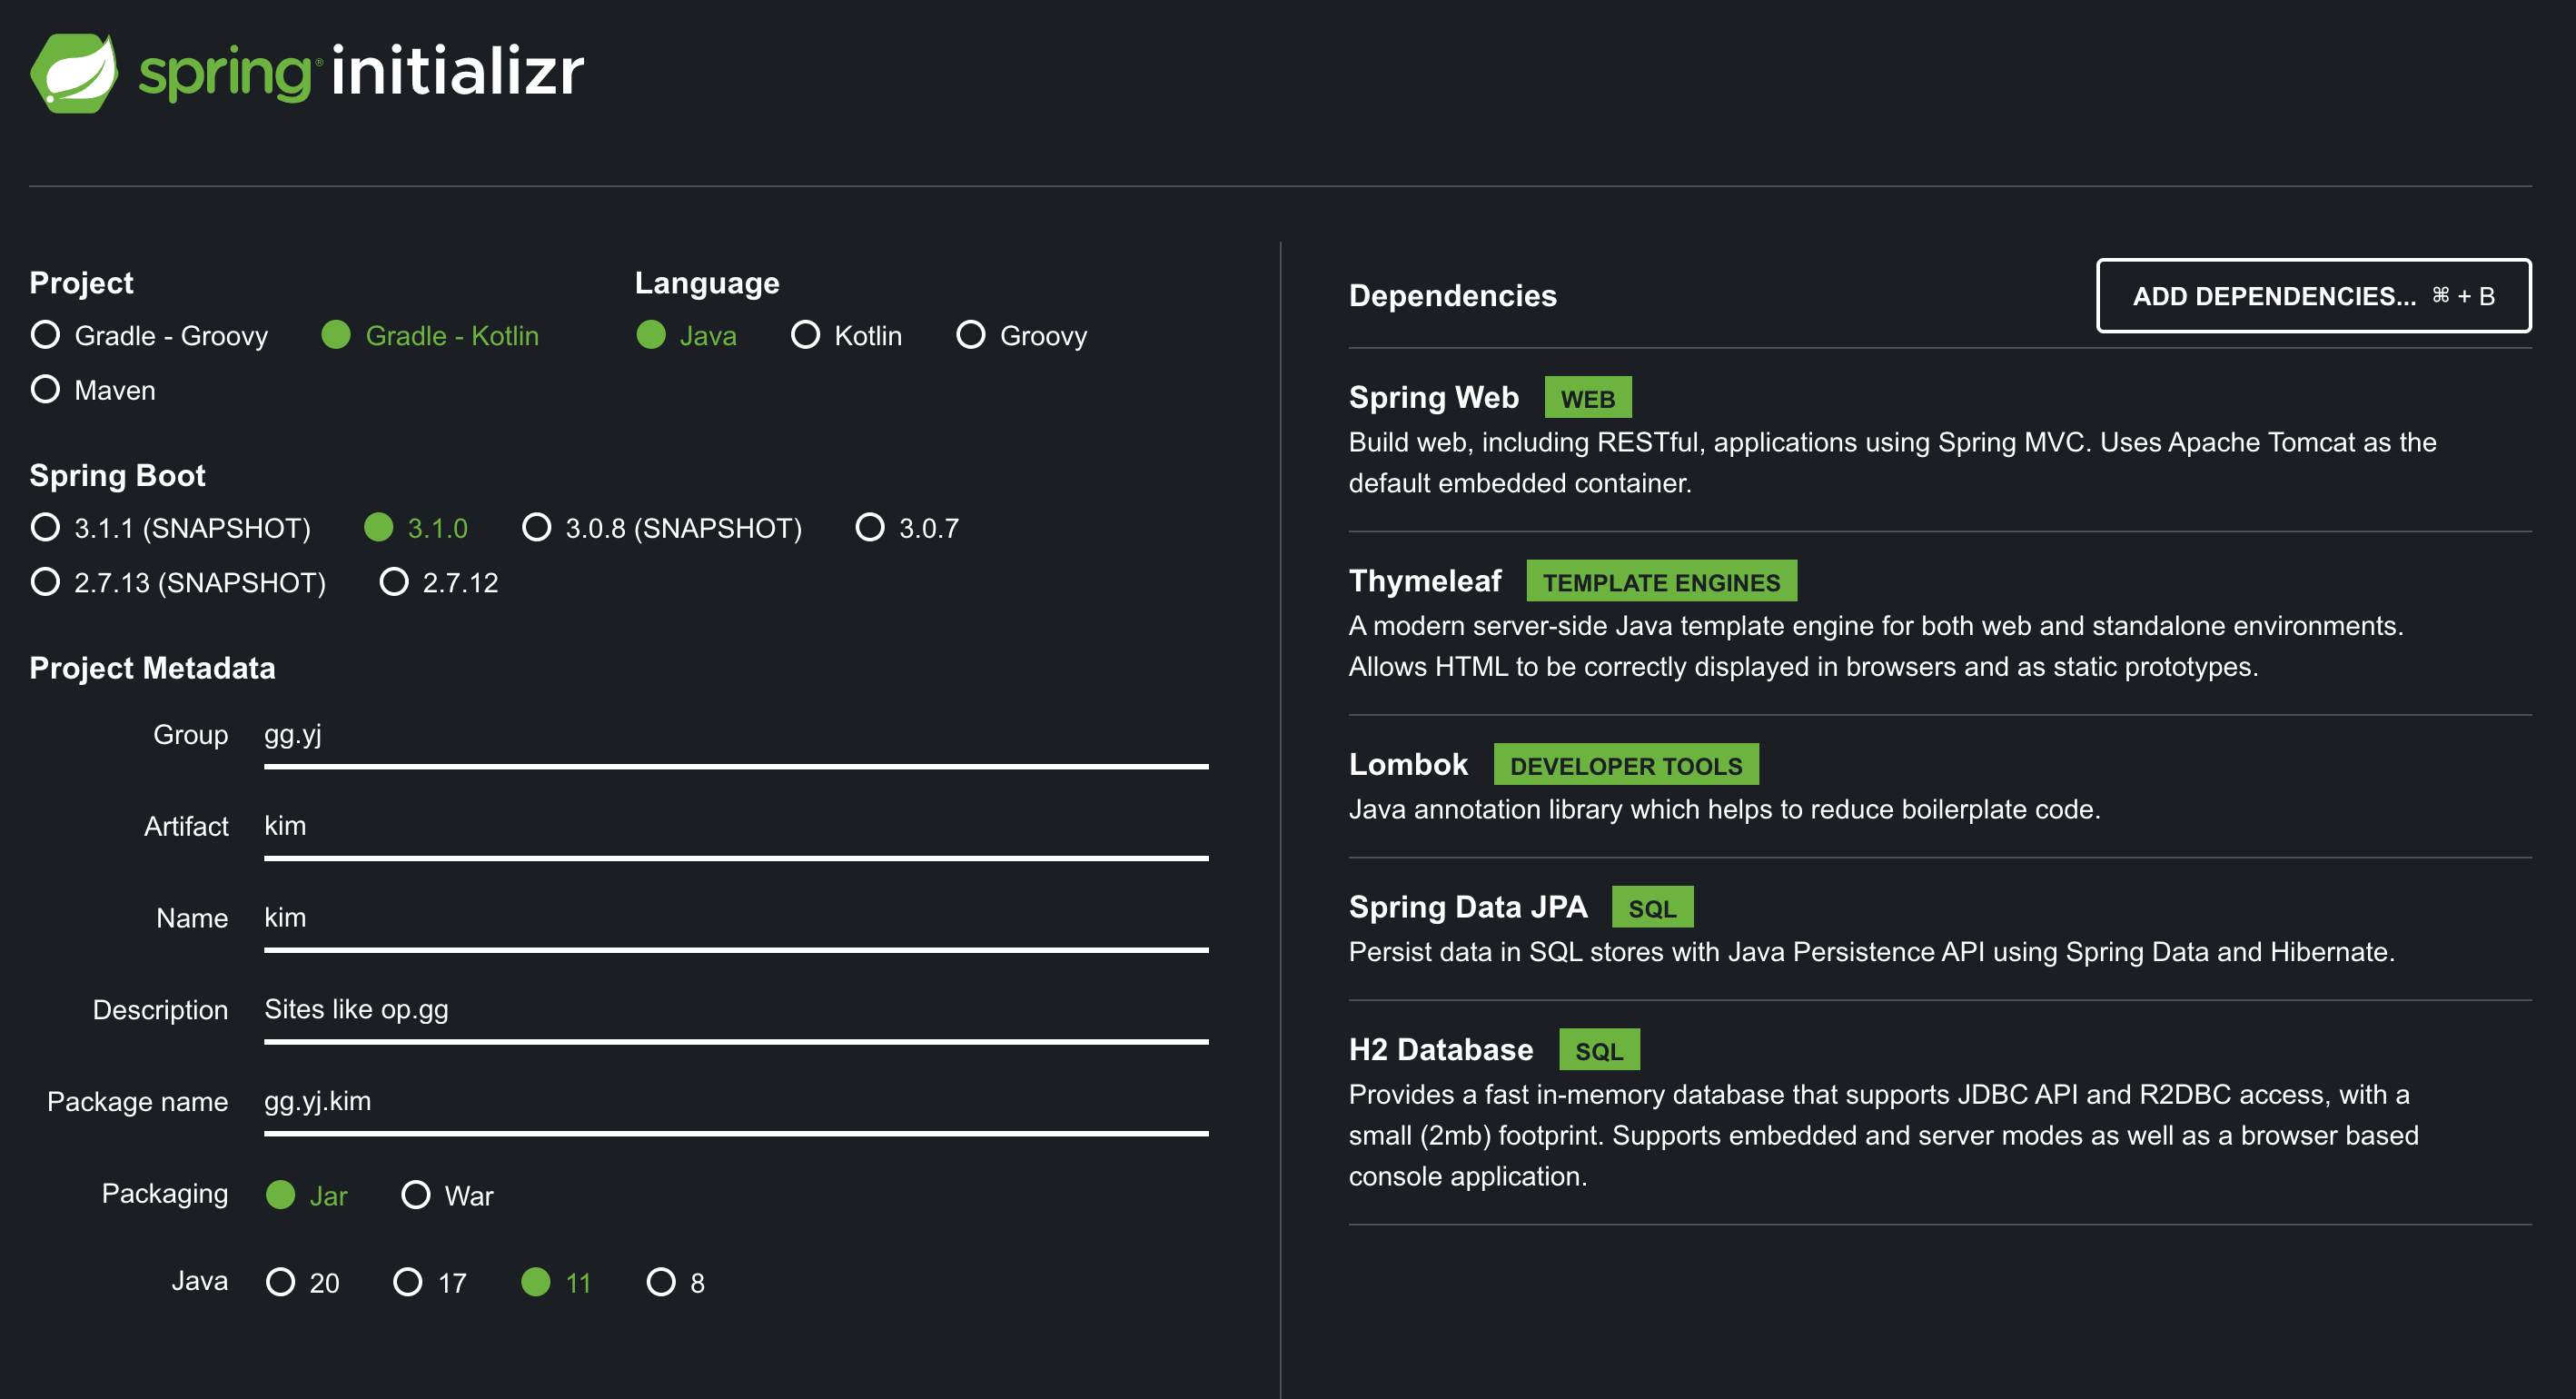The width and height of the screenshot is (2576, 1399).
Task: Open the Add Dependencies dialog
Action: (x=2313, y=296)
